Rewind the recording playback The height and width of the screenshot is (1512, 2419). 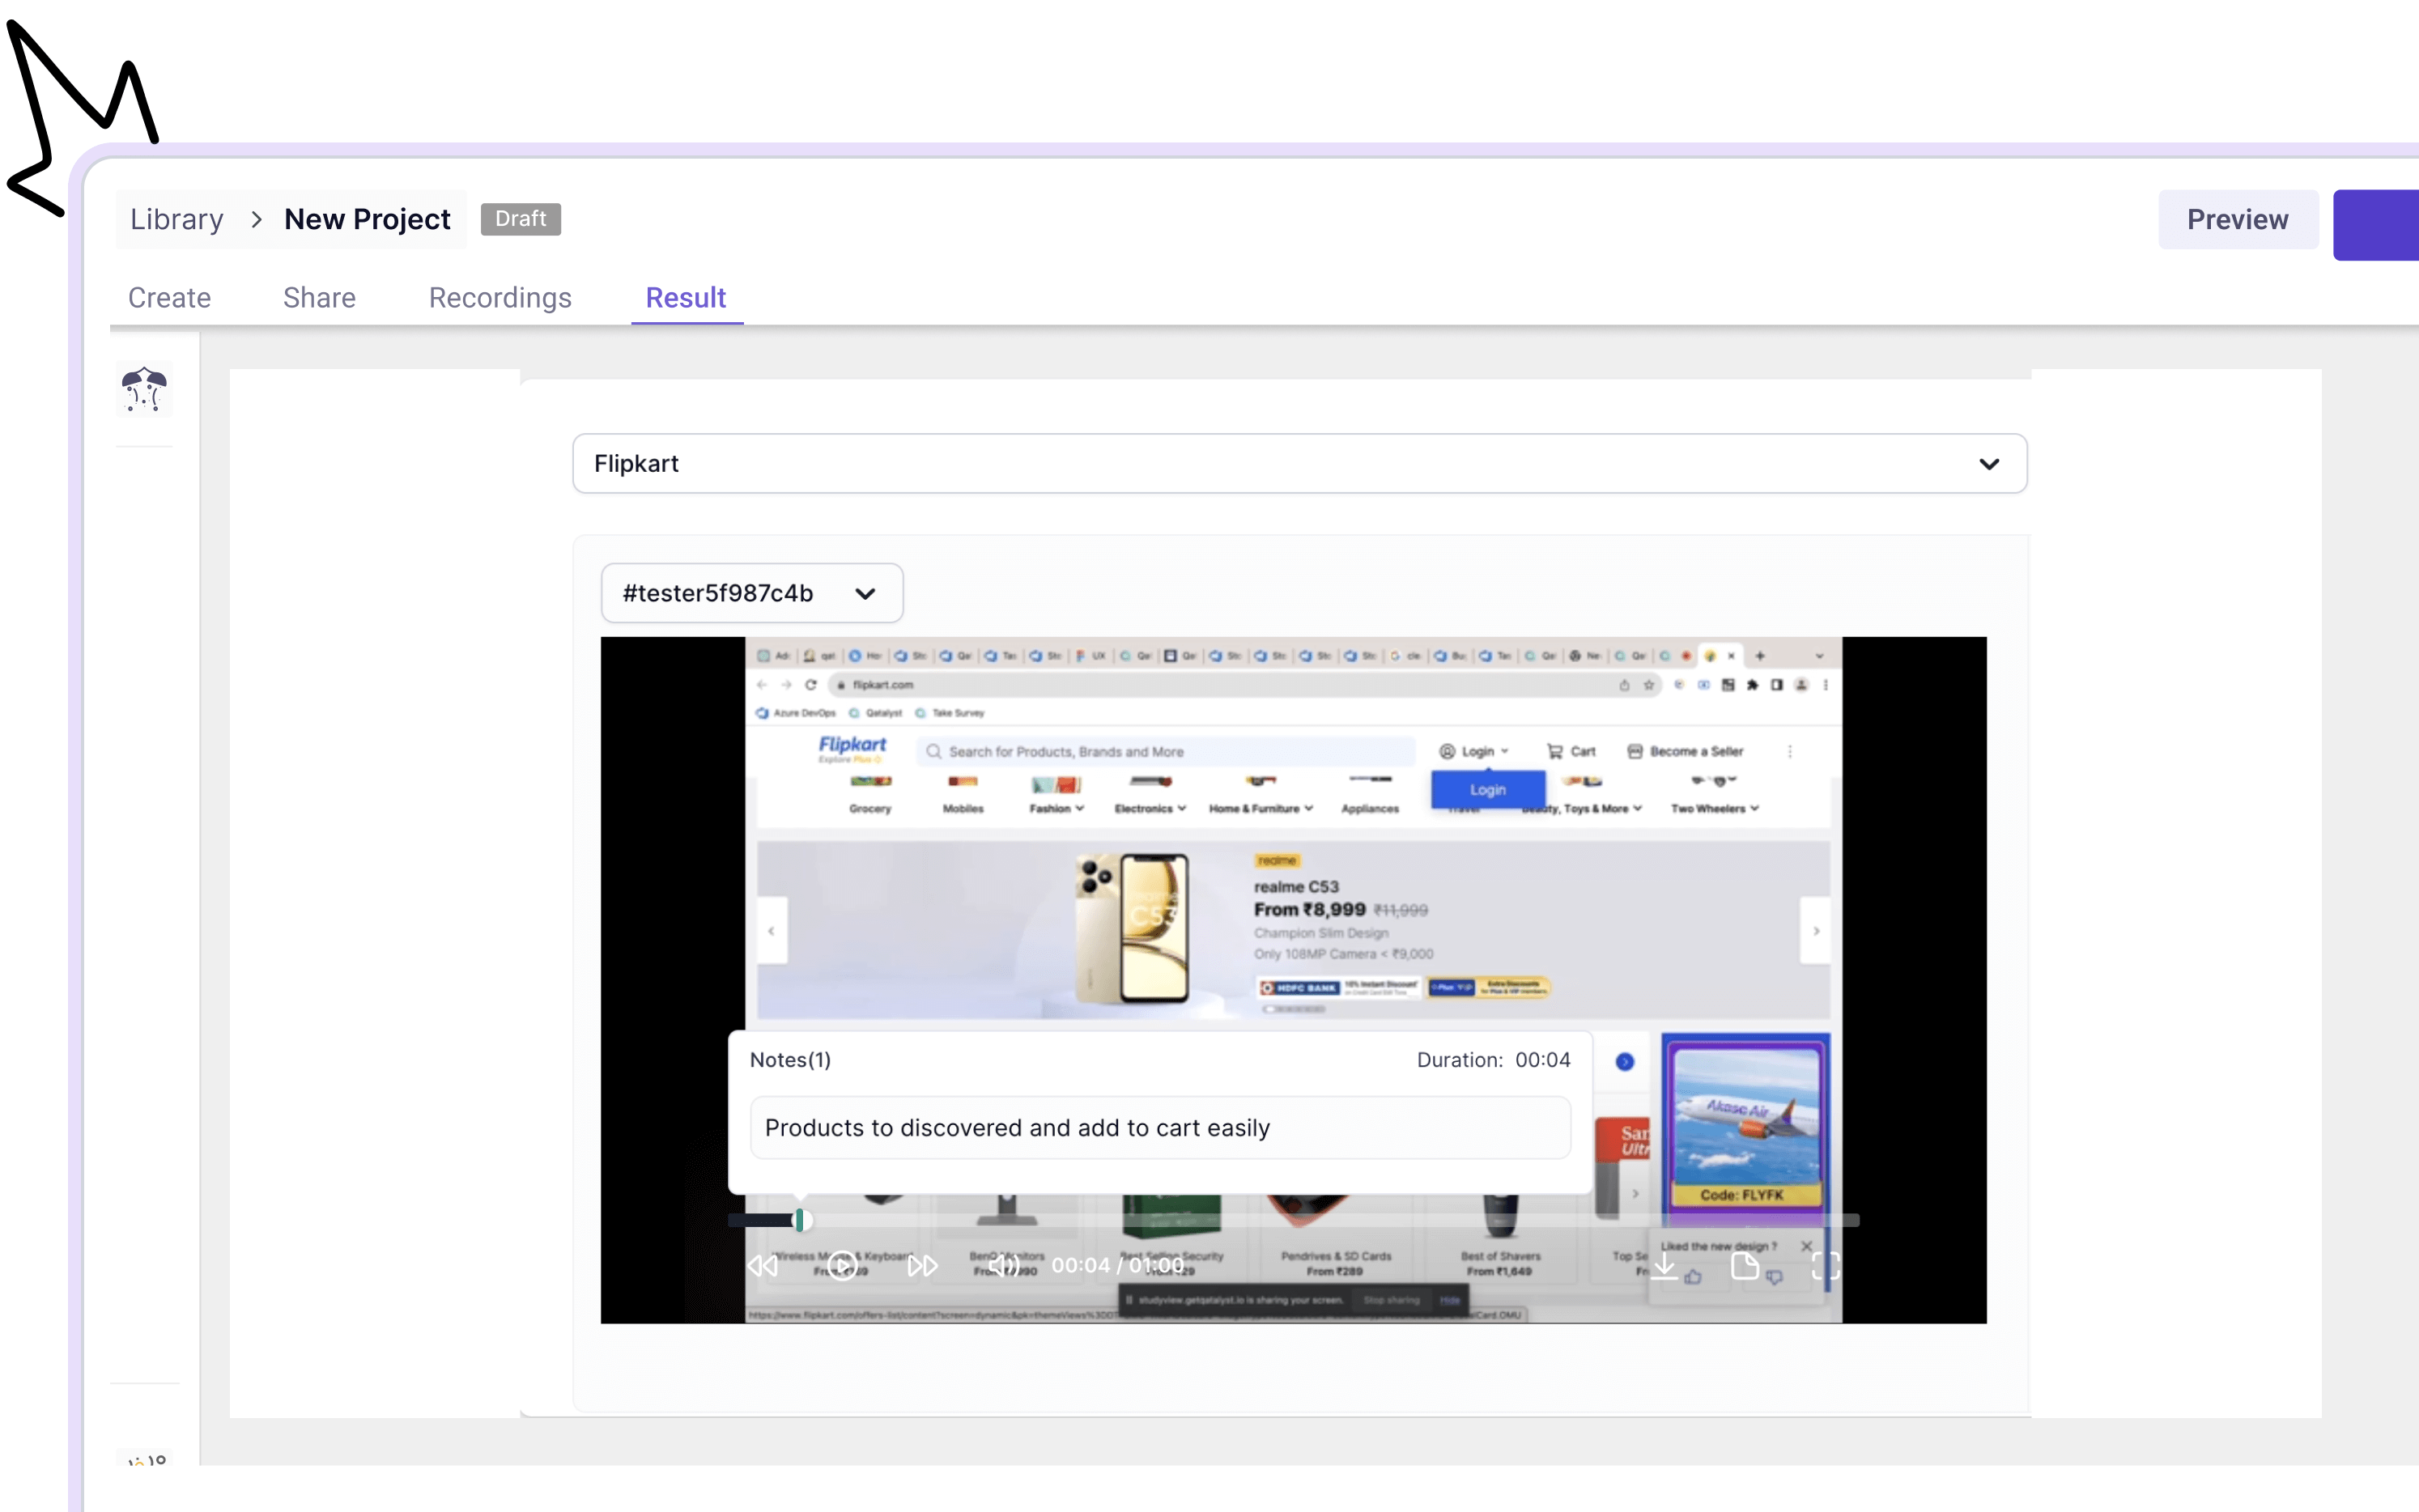pyautogui.click(x=763, y=1266)
